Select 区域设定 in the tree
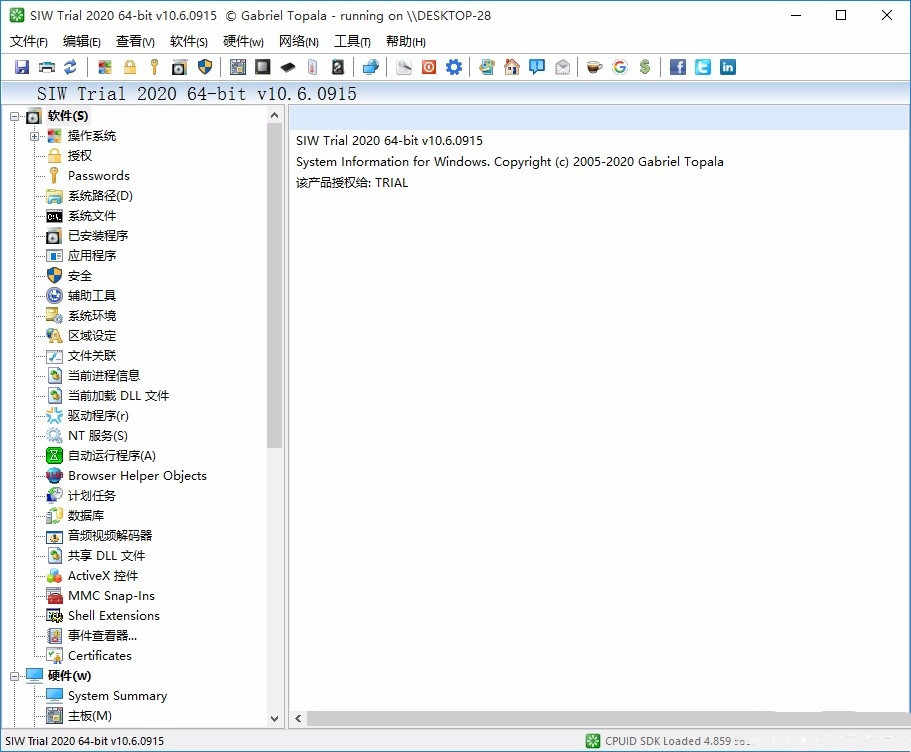Viewport: 911px width, 752px height. (x=92, y=335)
